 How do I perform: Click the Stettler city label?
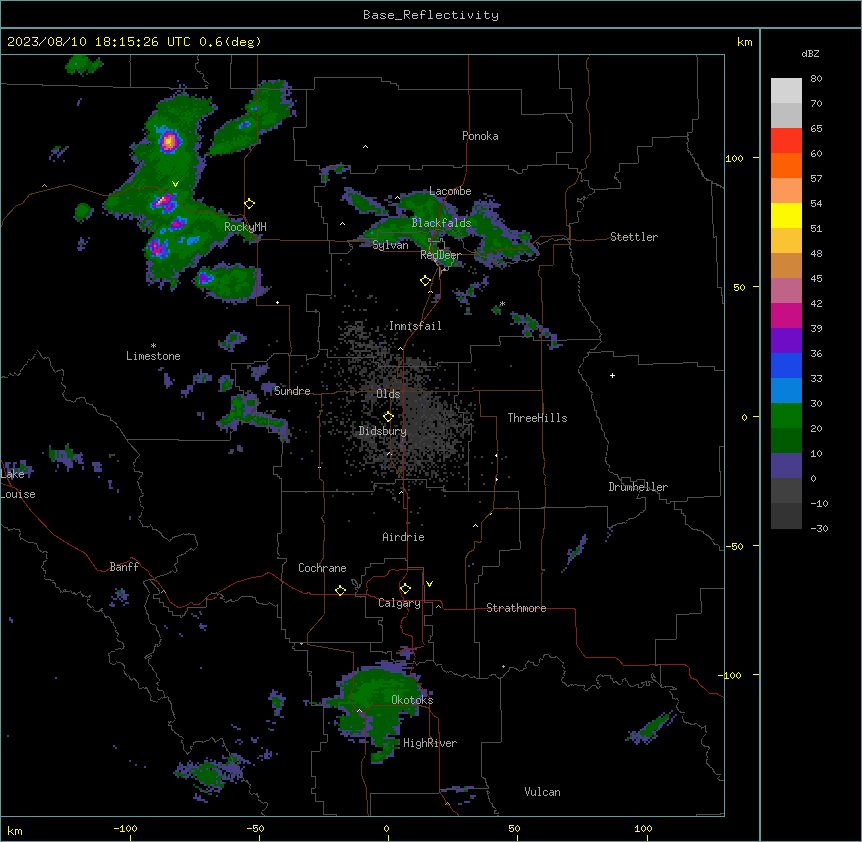click(x=634, y=237)
